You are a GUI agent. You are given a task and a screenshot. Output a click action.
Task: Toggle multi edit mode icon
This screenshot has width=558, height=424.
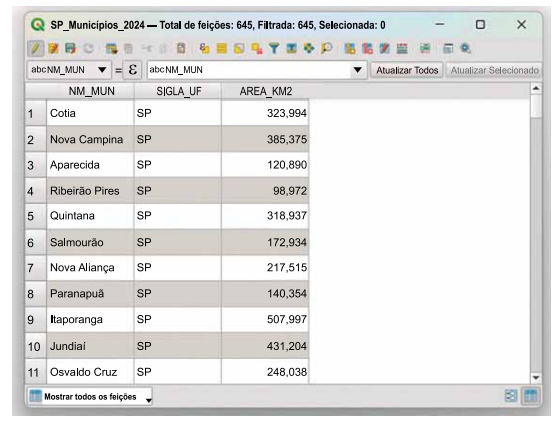(53, 48)
